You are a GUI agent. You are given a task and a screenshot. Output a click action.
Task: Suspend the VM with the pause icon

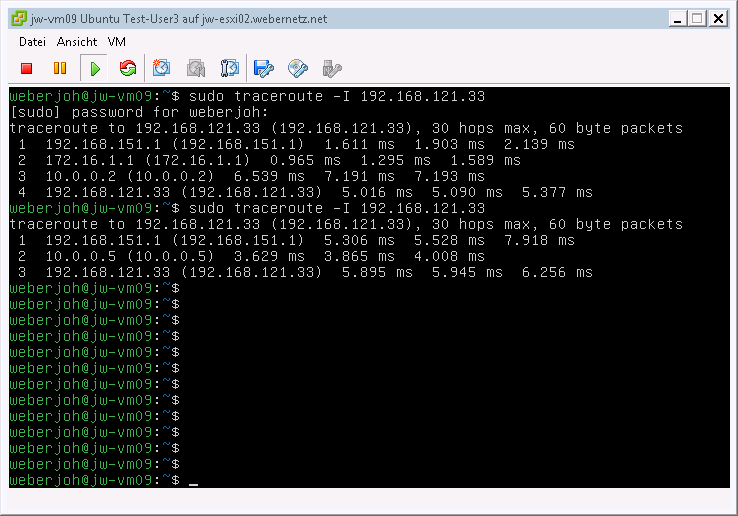[60, 69]
